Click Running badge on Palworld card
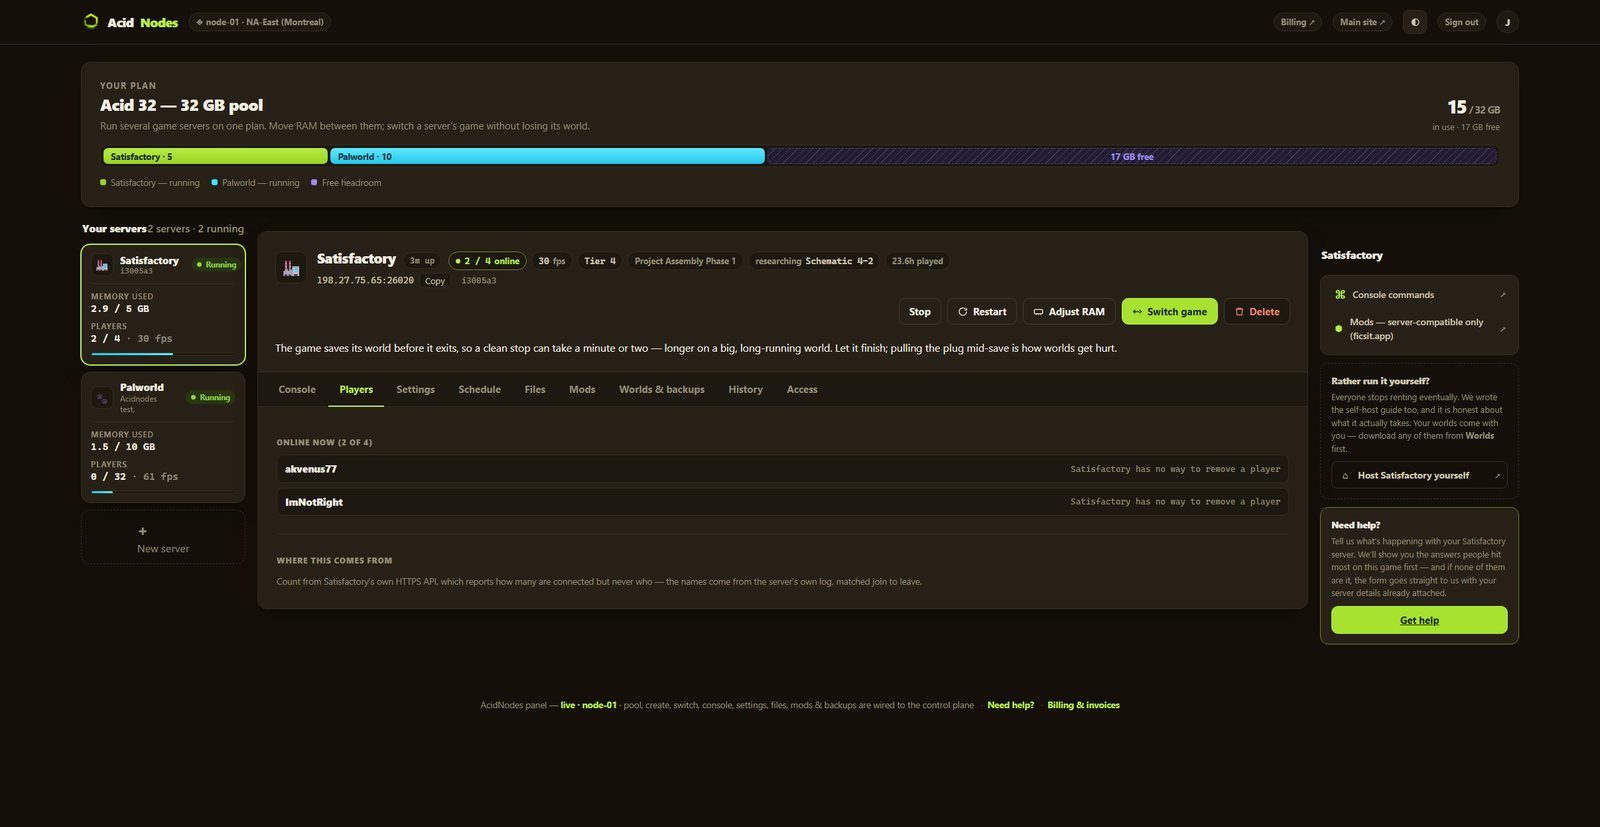 [x=210, y=397]
